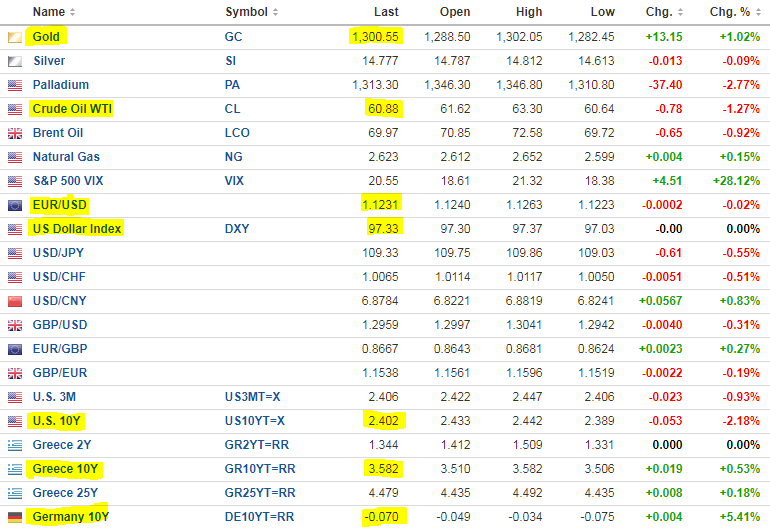Sort table by Name column arrows
770x528 pixels.
click(x=72, y=12)
